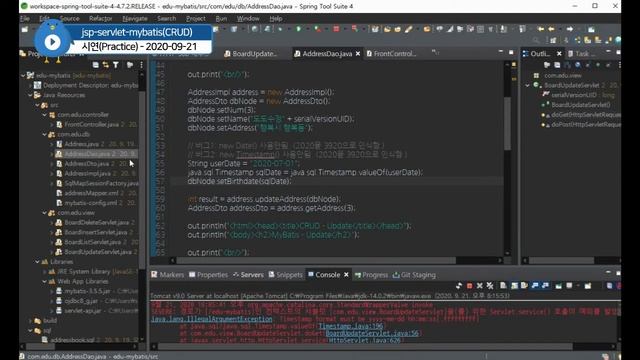Click Link with Editor icon in Project Explorer
The width and height of the screenshot is (640, 360).
pos(106,64)
